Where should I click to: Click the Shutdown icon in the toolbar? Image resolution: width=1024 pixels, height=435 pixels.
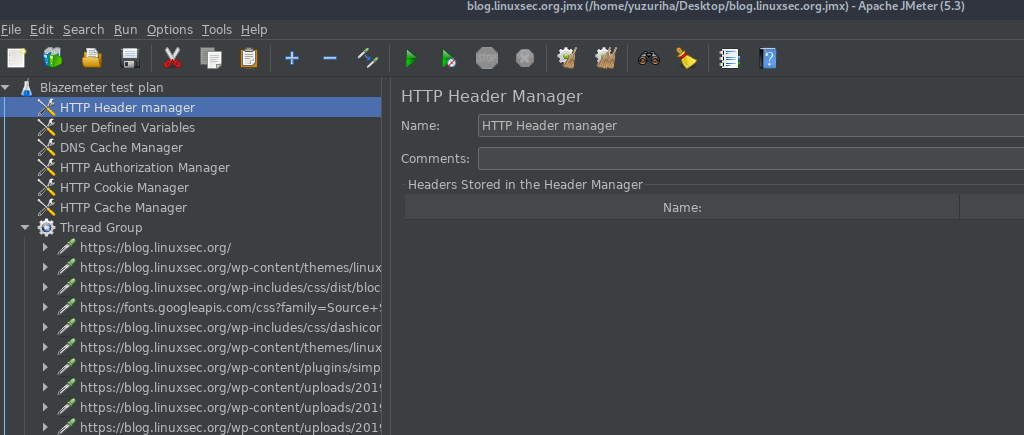[525, 58]
